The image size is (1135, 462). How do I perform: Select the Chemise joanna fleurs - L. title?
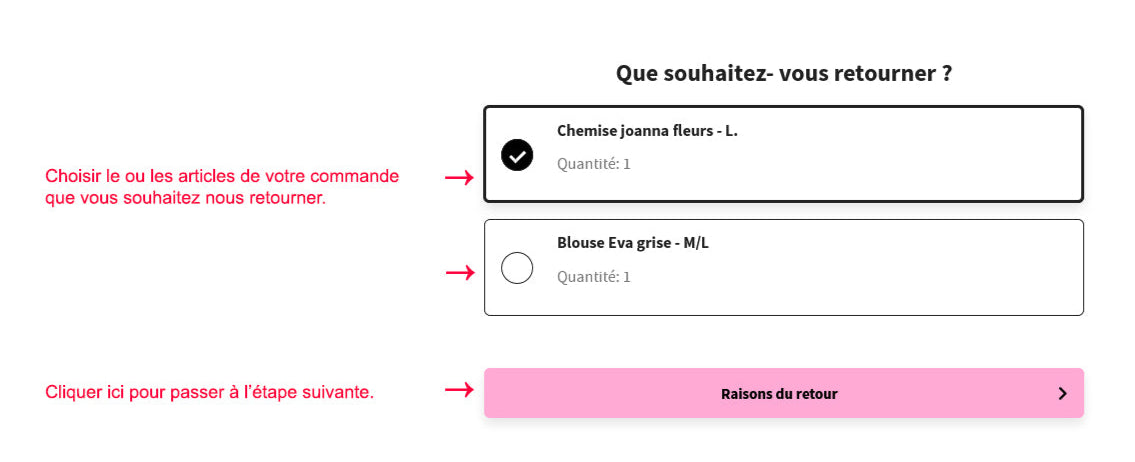(x=647, y=131)
